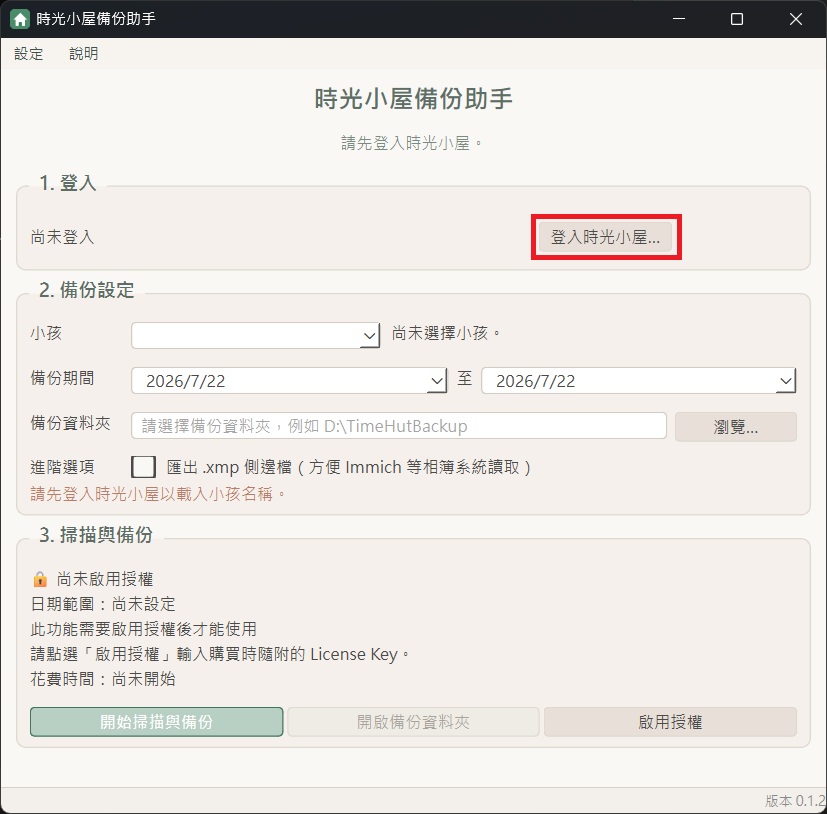The image size is (827, 814).
Task: Close the 時光小屋備份助手 window
Action: click(x=795, y=19)
